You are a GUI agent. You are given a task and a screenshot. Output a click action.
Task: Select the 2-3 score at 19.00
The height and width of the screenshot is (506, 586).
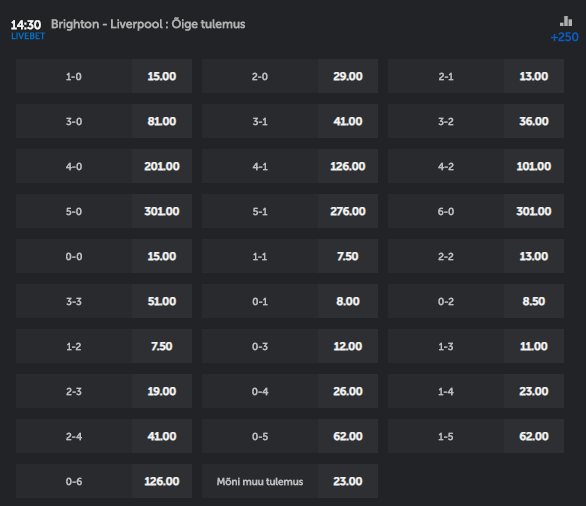(104, 391)
